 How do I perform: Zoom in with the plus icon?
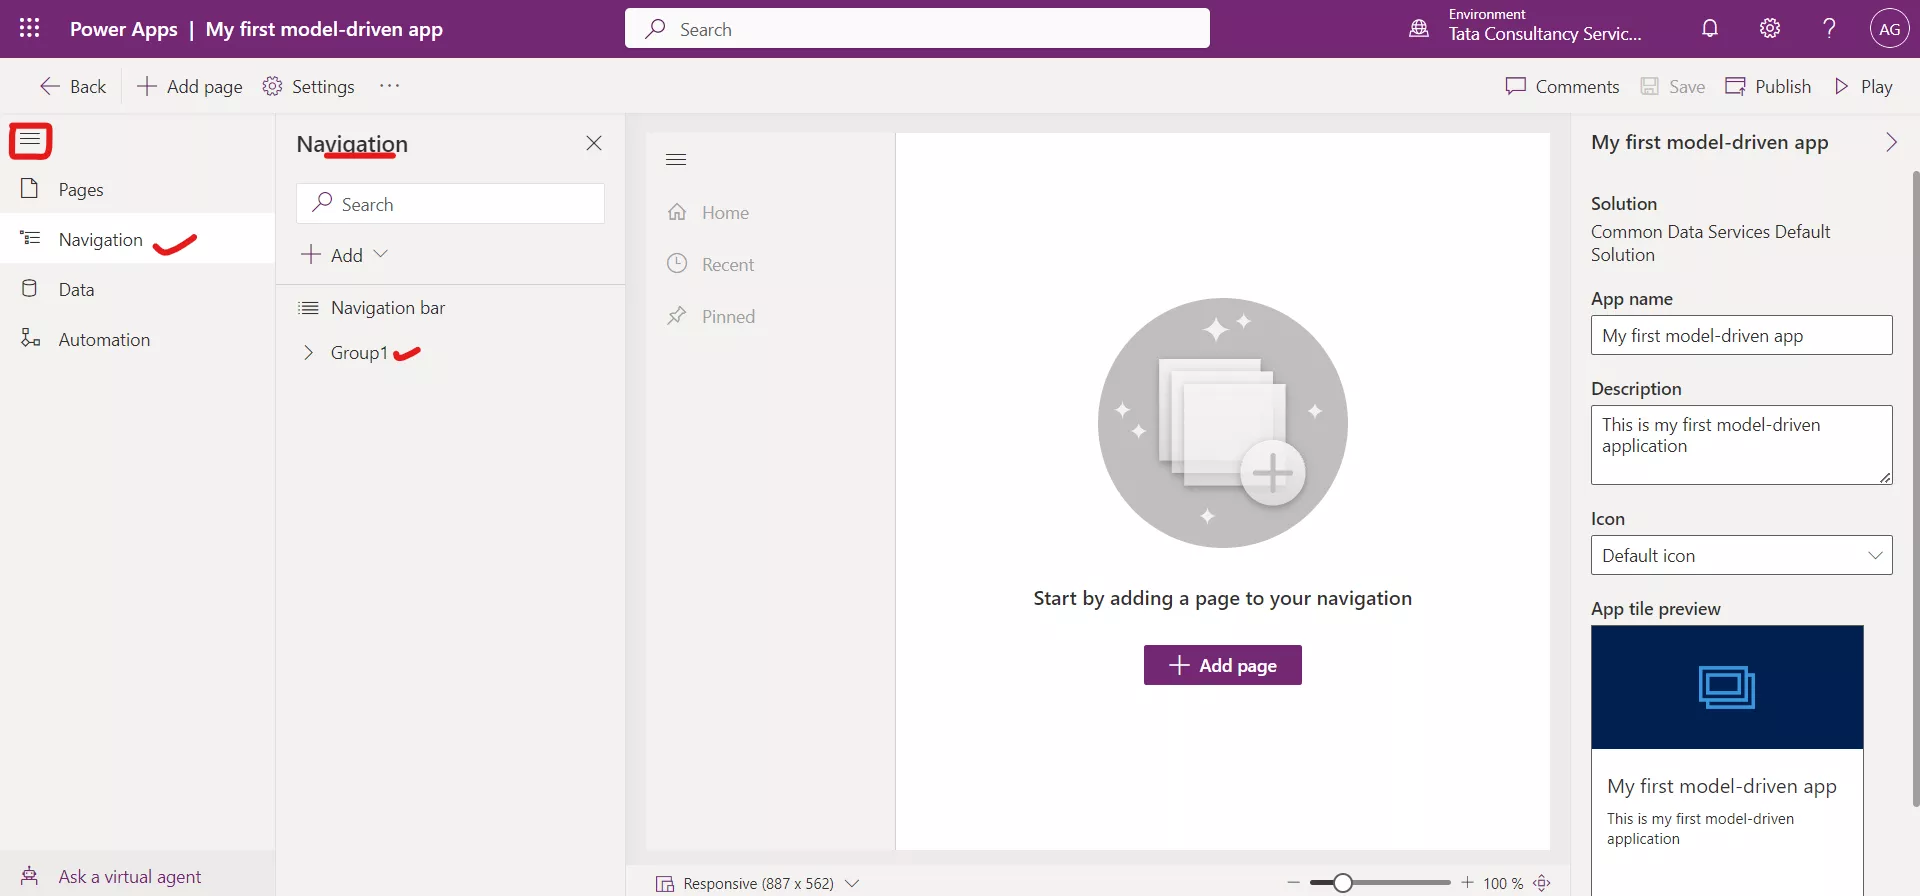tap(1467, 883)
